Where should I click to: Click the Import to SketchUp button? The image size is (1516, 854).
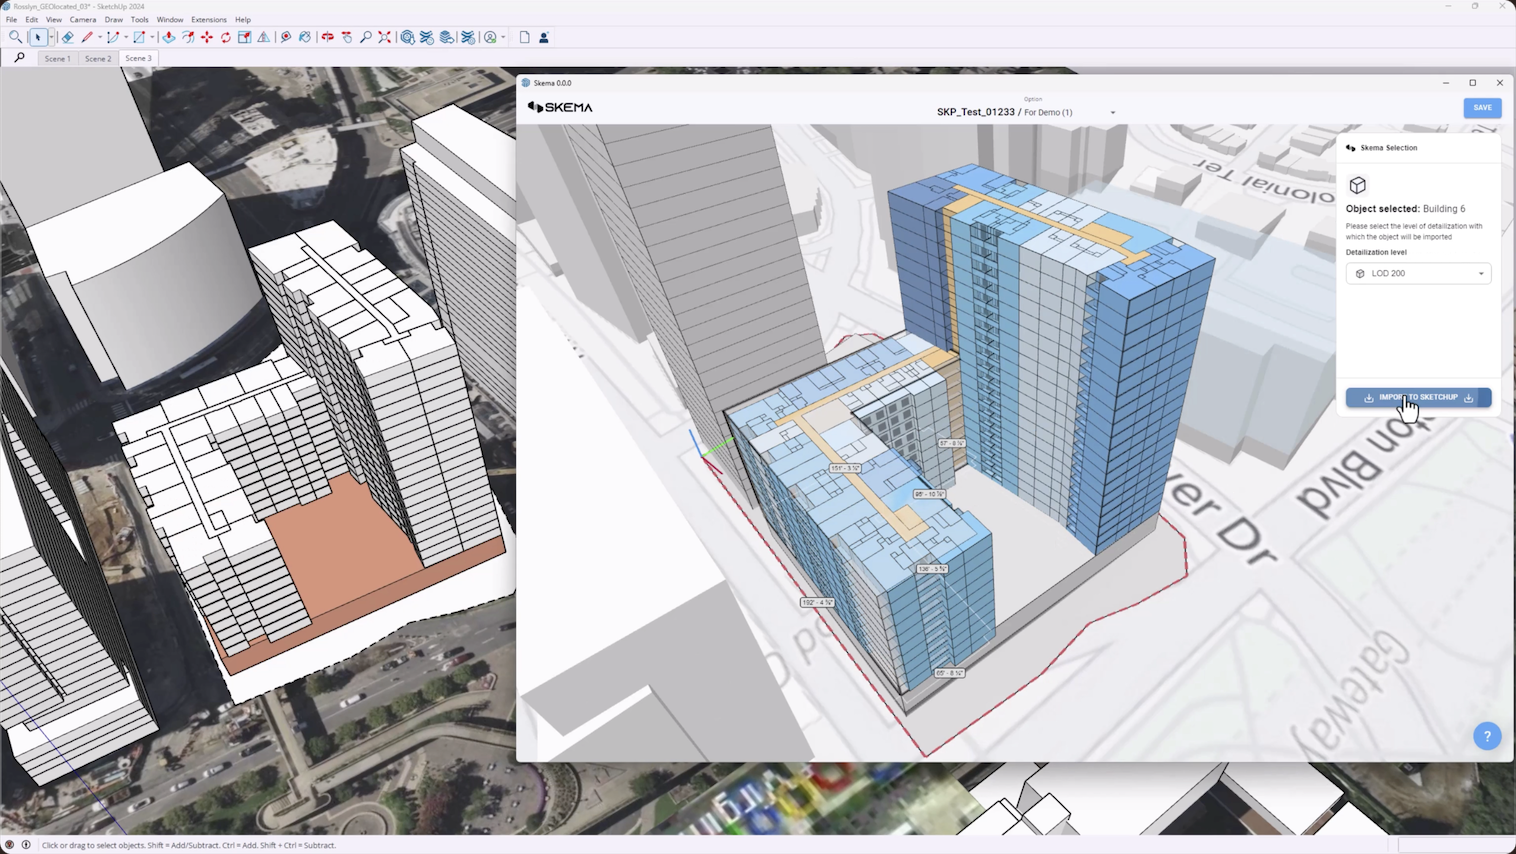(x=1418, y=397)
